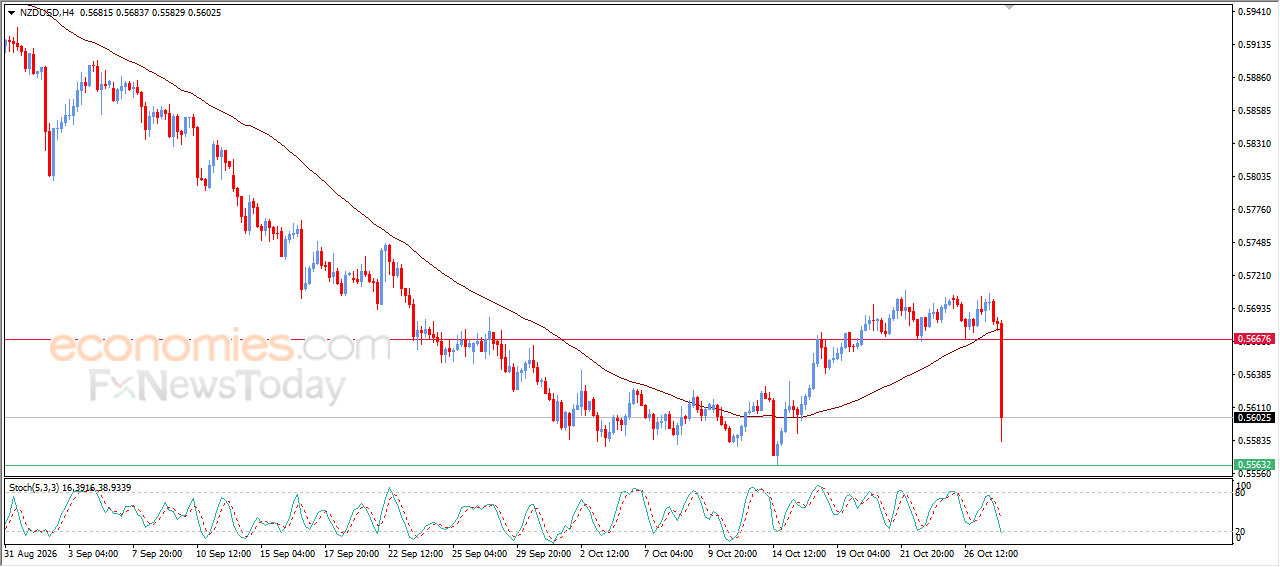Click the 25 Sep 04:00 time label

pyautogui.click(x=480, y=553)
